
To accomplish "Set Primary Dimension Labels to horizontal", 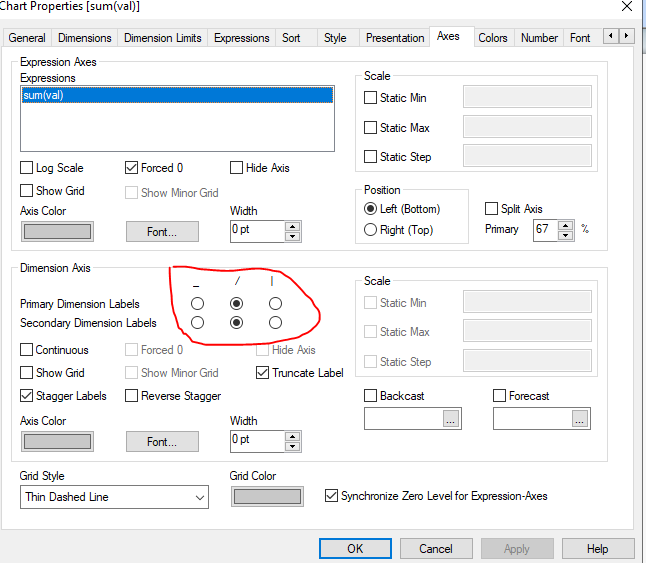I will [197, 304].
